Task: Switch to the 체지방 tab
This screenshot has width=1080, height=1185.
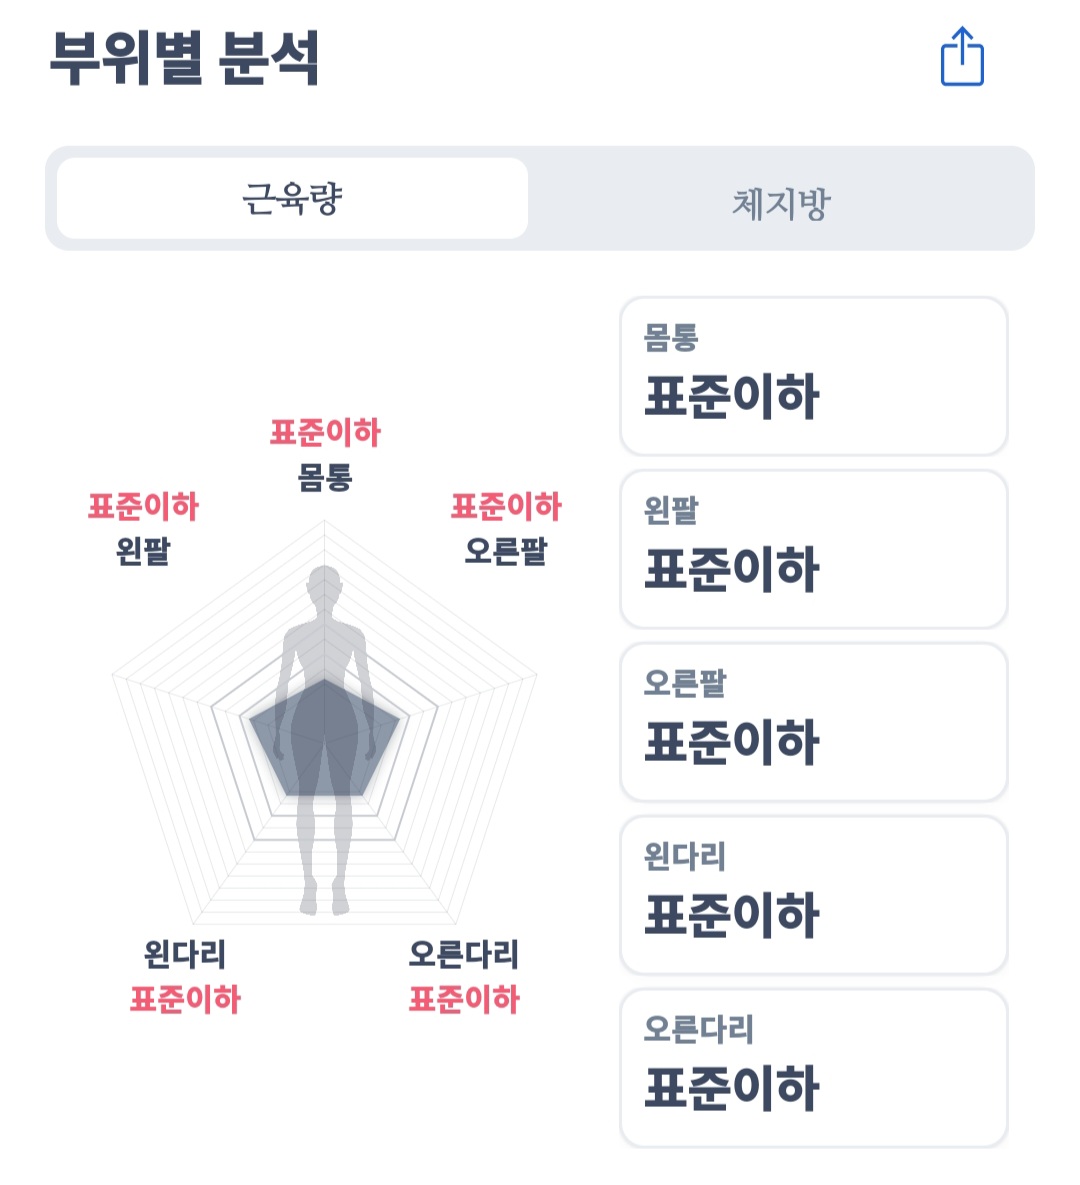Action: click(781, 202)
